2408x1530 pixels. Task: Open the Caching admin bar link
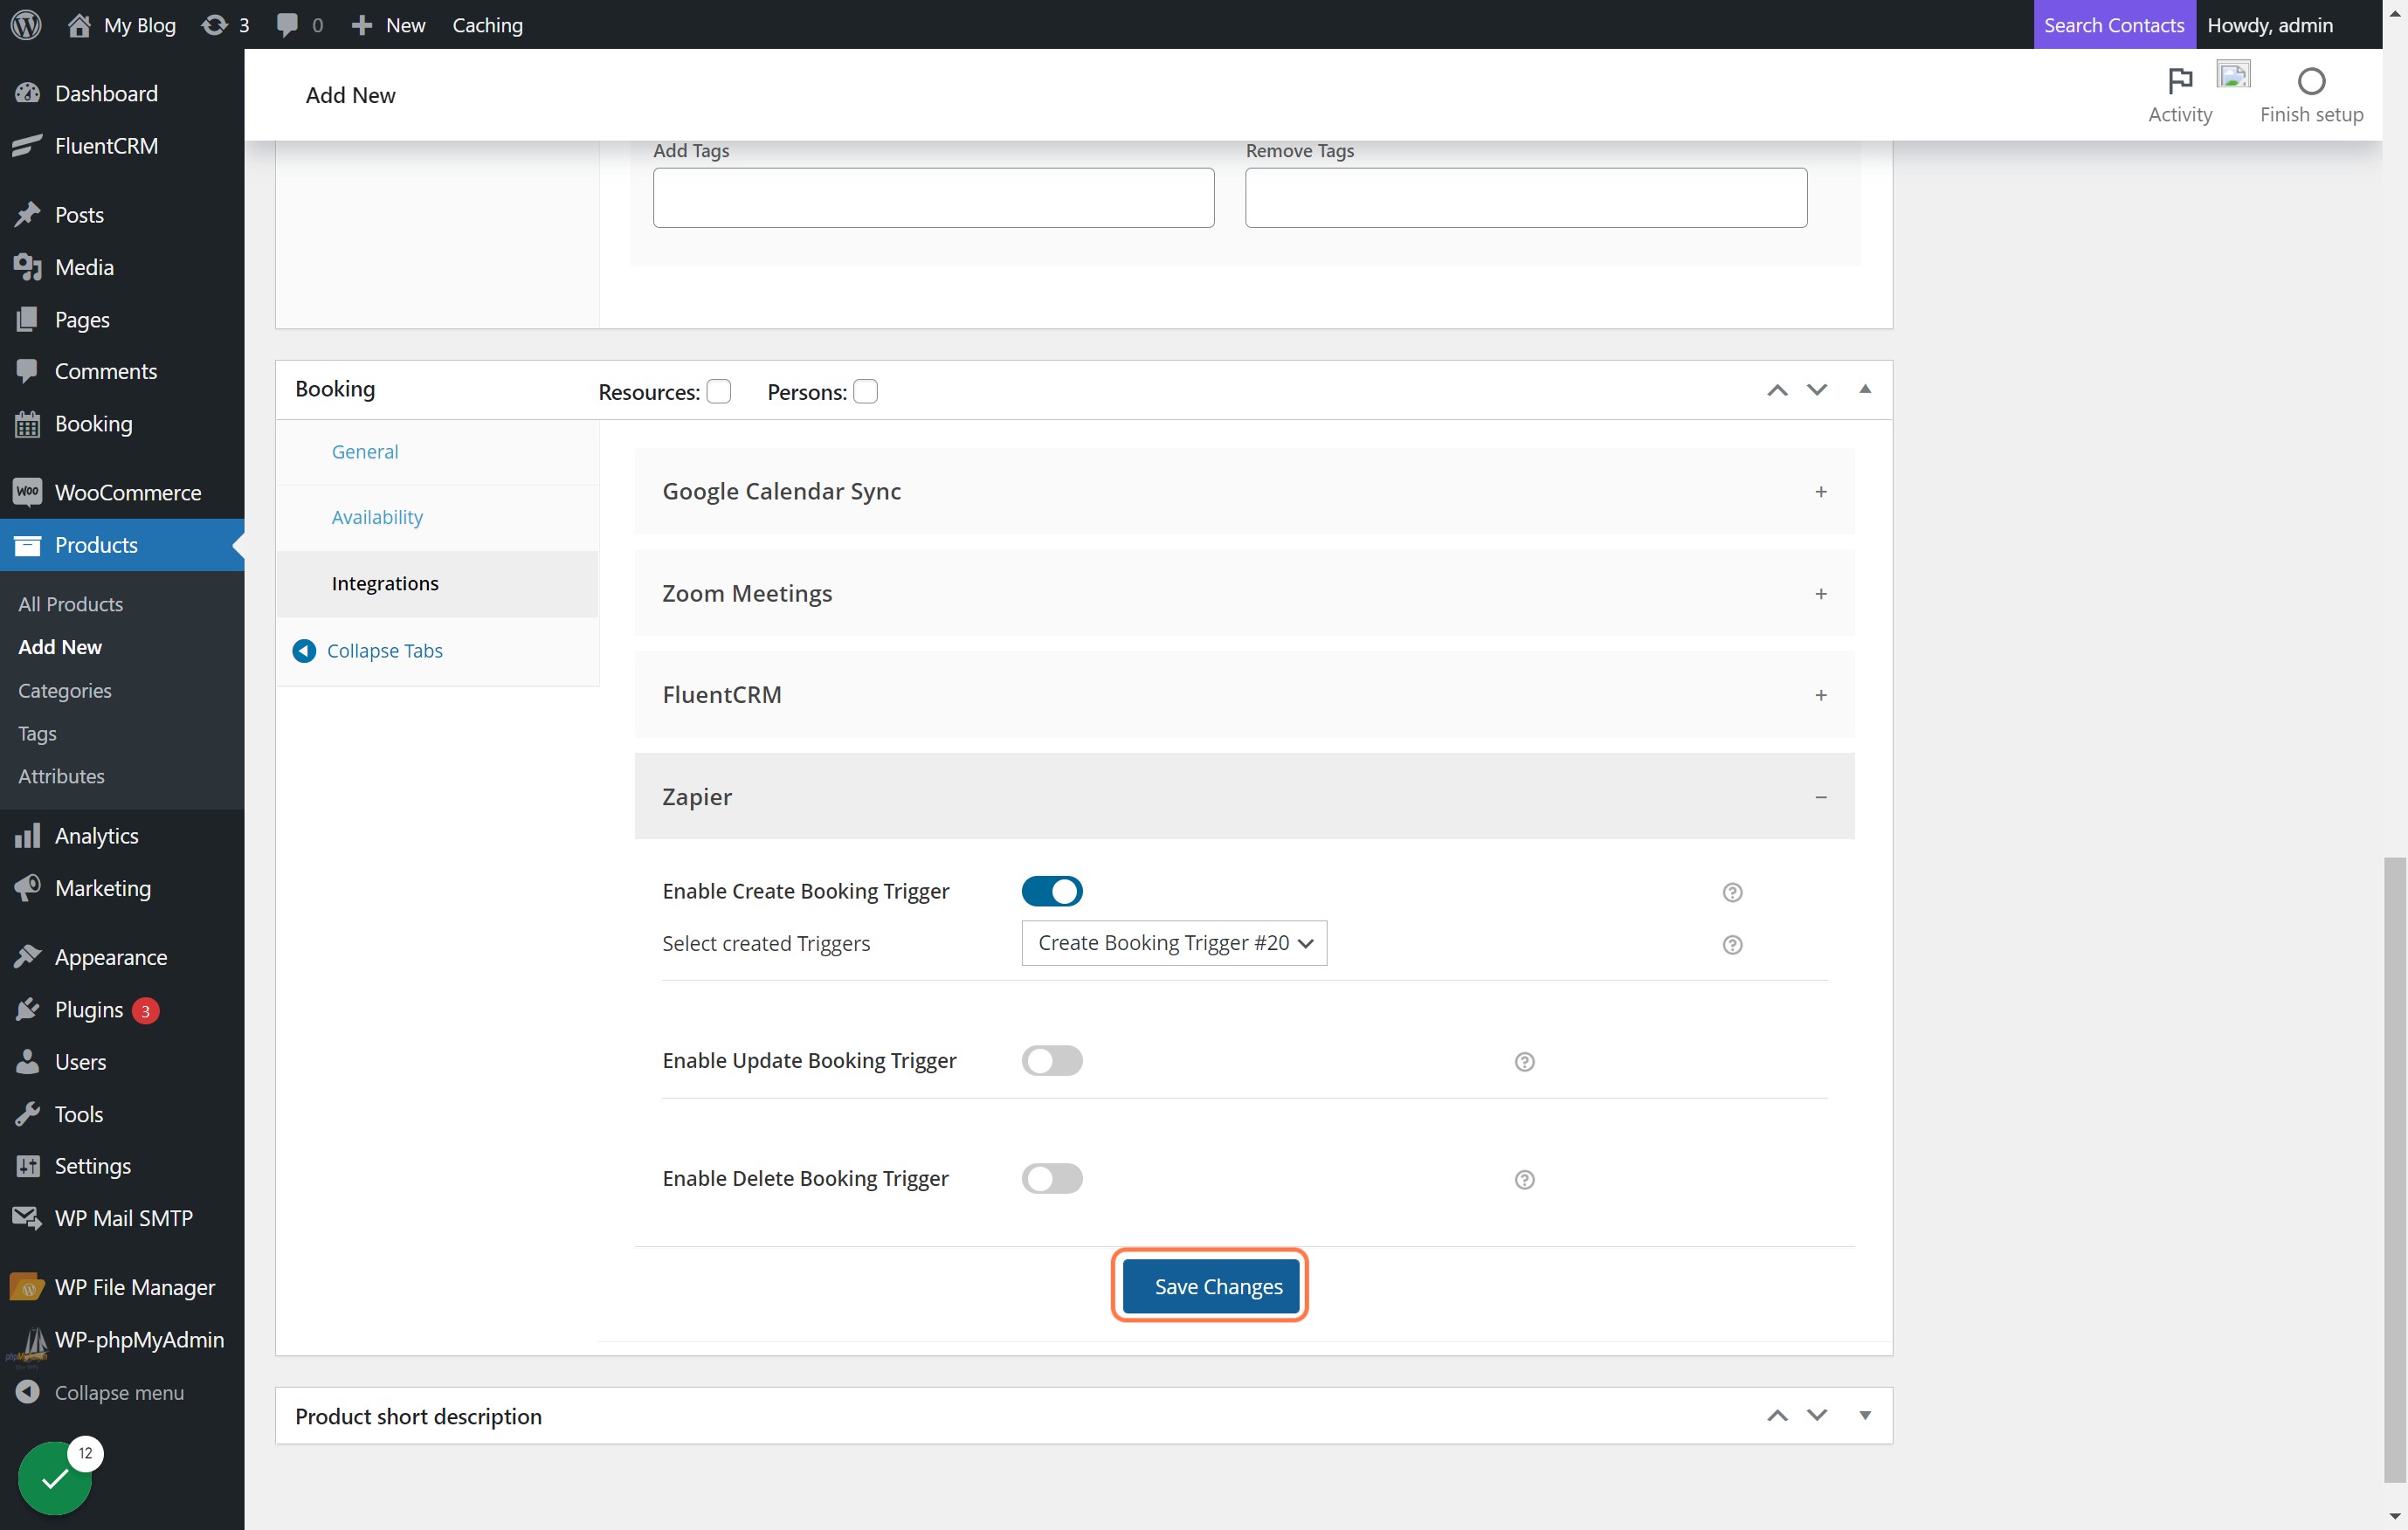pyautogui.click(x=487, y=25)
